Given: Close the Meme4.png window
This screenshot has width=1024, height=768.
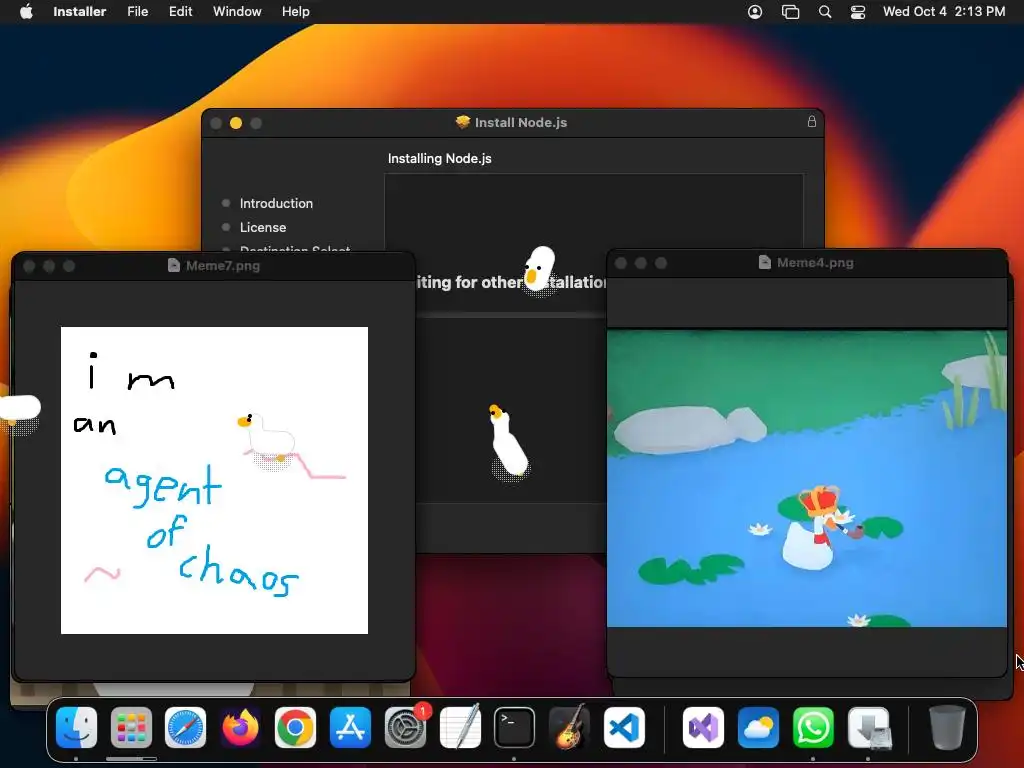Looking at the screenshot, I should (x=621, y=263).
